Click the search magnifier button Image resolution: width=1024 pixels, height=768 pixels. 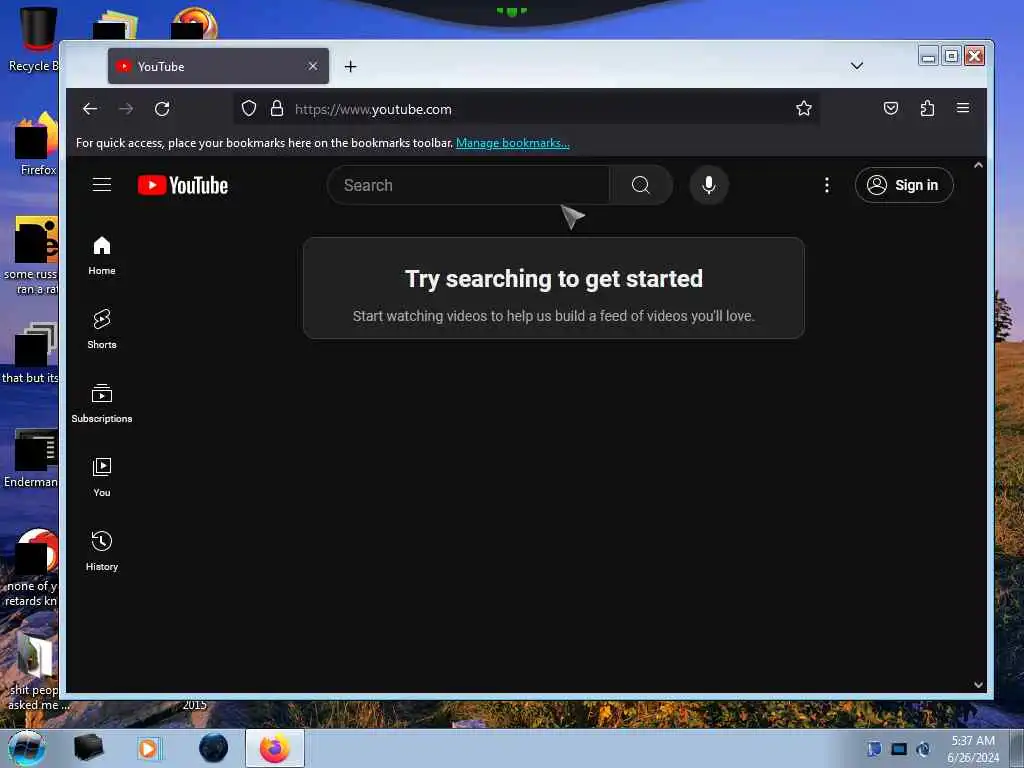641,185
